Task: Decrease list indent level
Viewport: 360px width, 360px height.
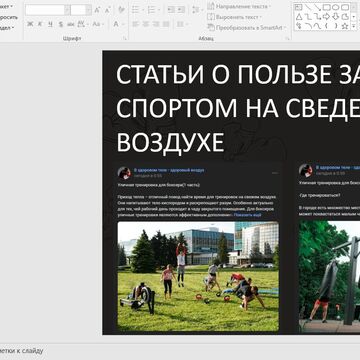Action: 170,9
